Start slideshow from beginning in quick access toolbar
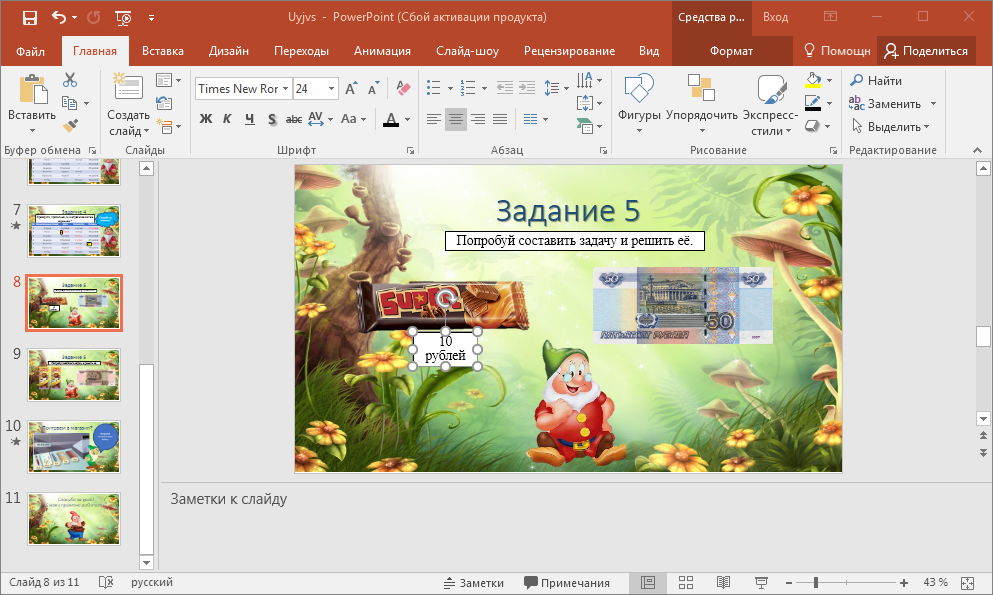This screenshot has height=595, width=993. (123, 18)
